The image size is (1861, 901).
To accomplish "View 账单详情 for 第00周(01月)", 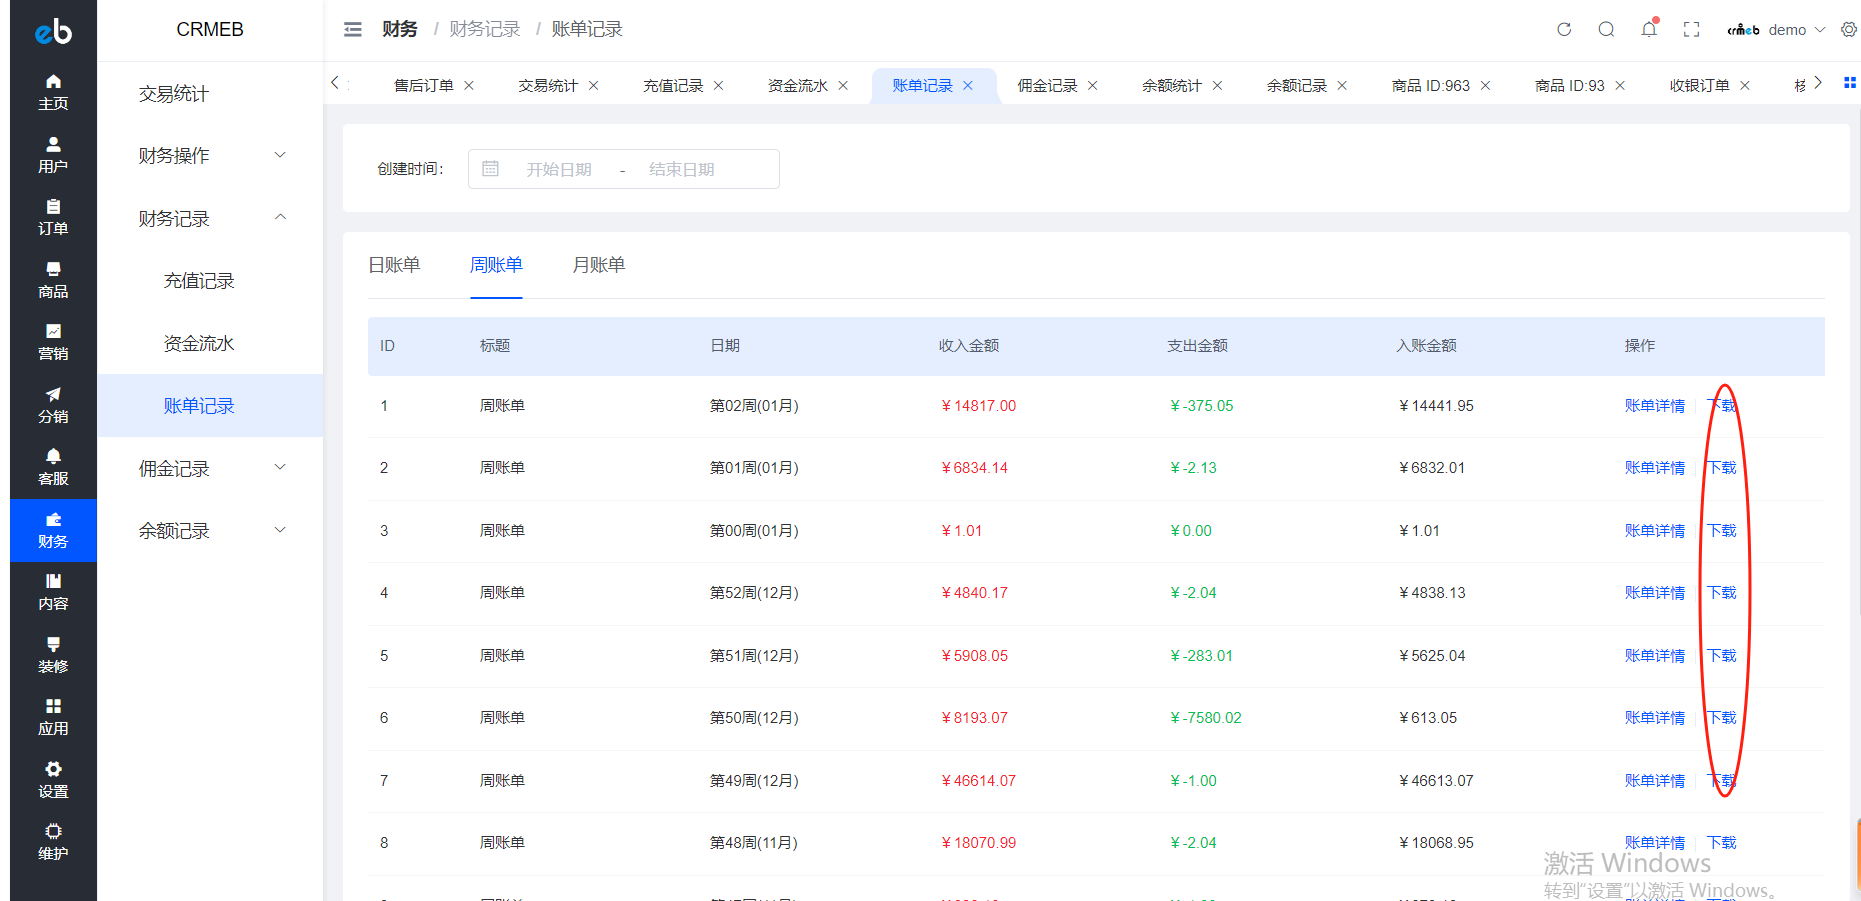I will tap(1655, 531).
